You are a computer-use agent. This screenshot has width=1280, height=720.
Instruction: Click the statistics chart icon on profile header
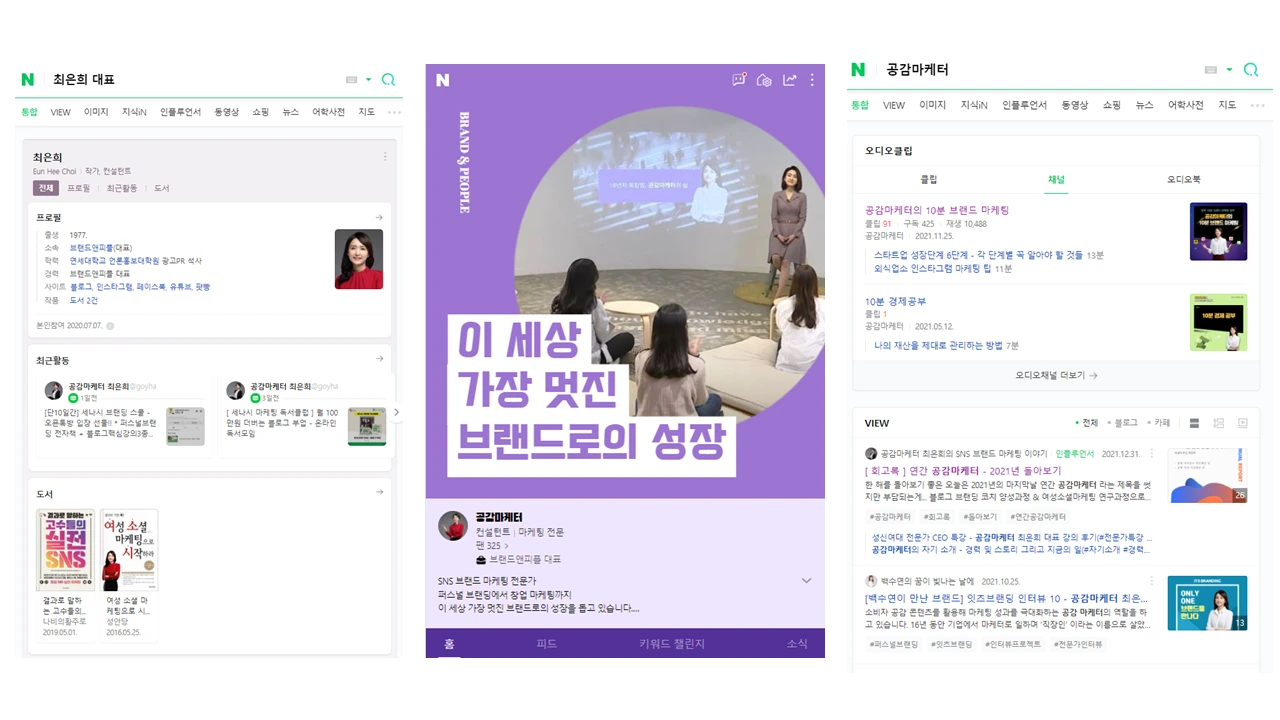(789, 79)
